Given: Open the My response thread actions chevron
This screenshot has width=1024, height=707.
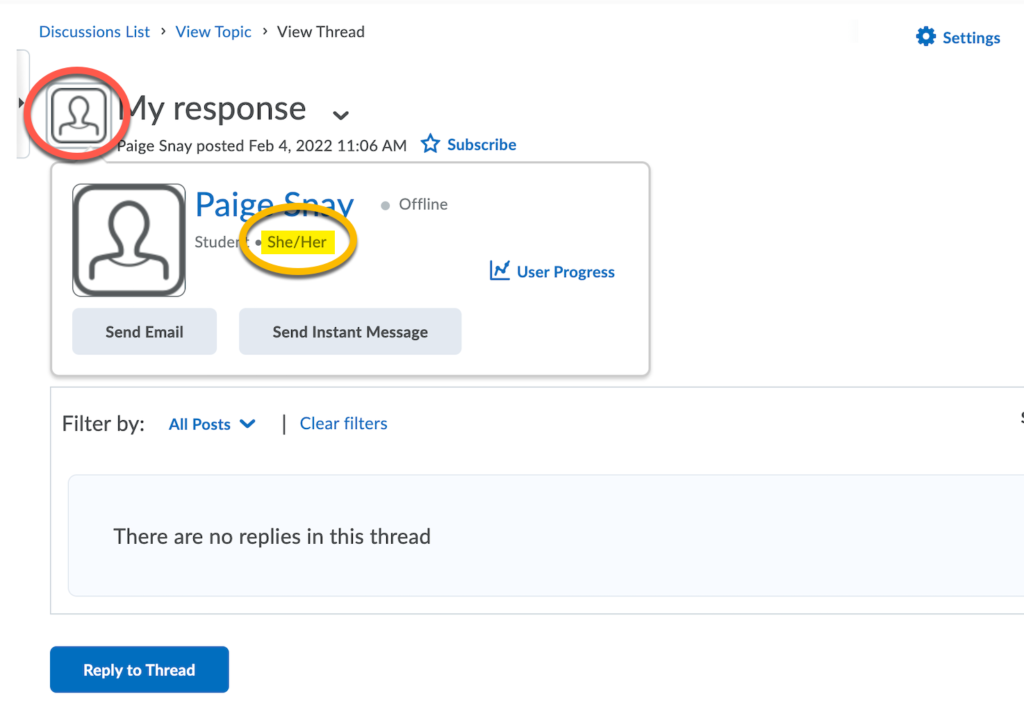Looking at the screenshot, I should point(340,114).
